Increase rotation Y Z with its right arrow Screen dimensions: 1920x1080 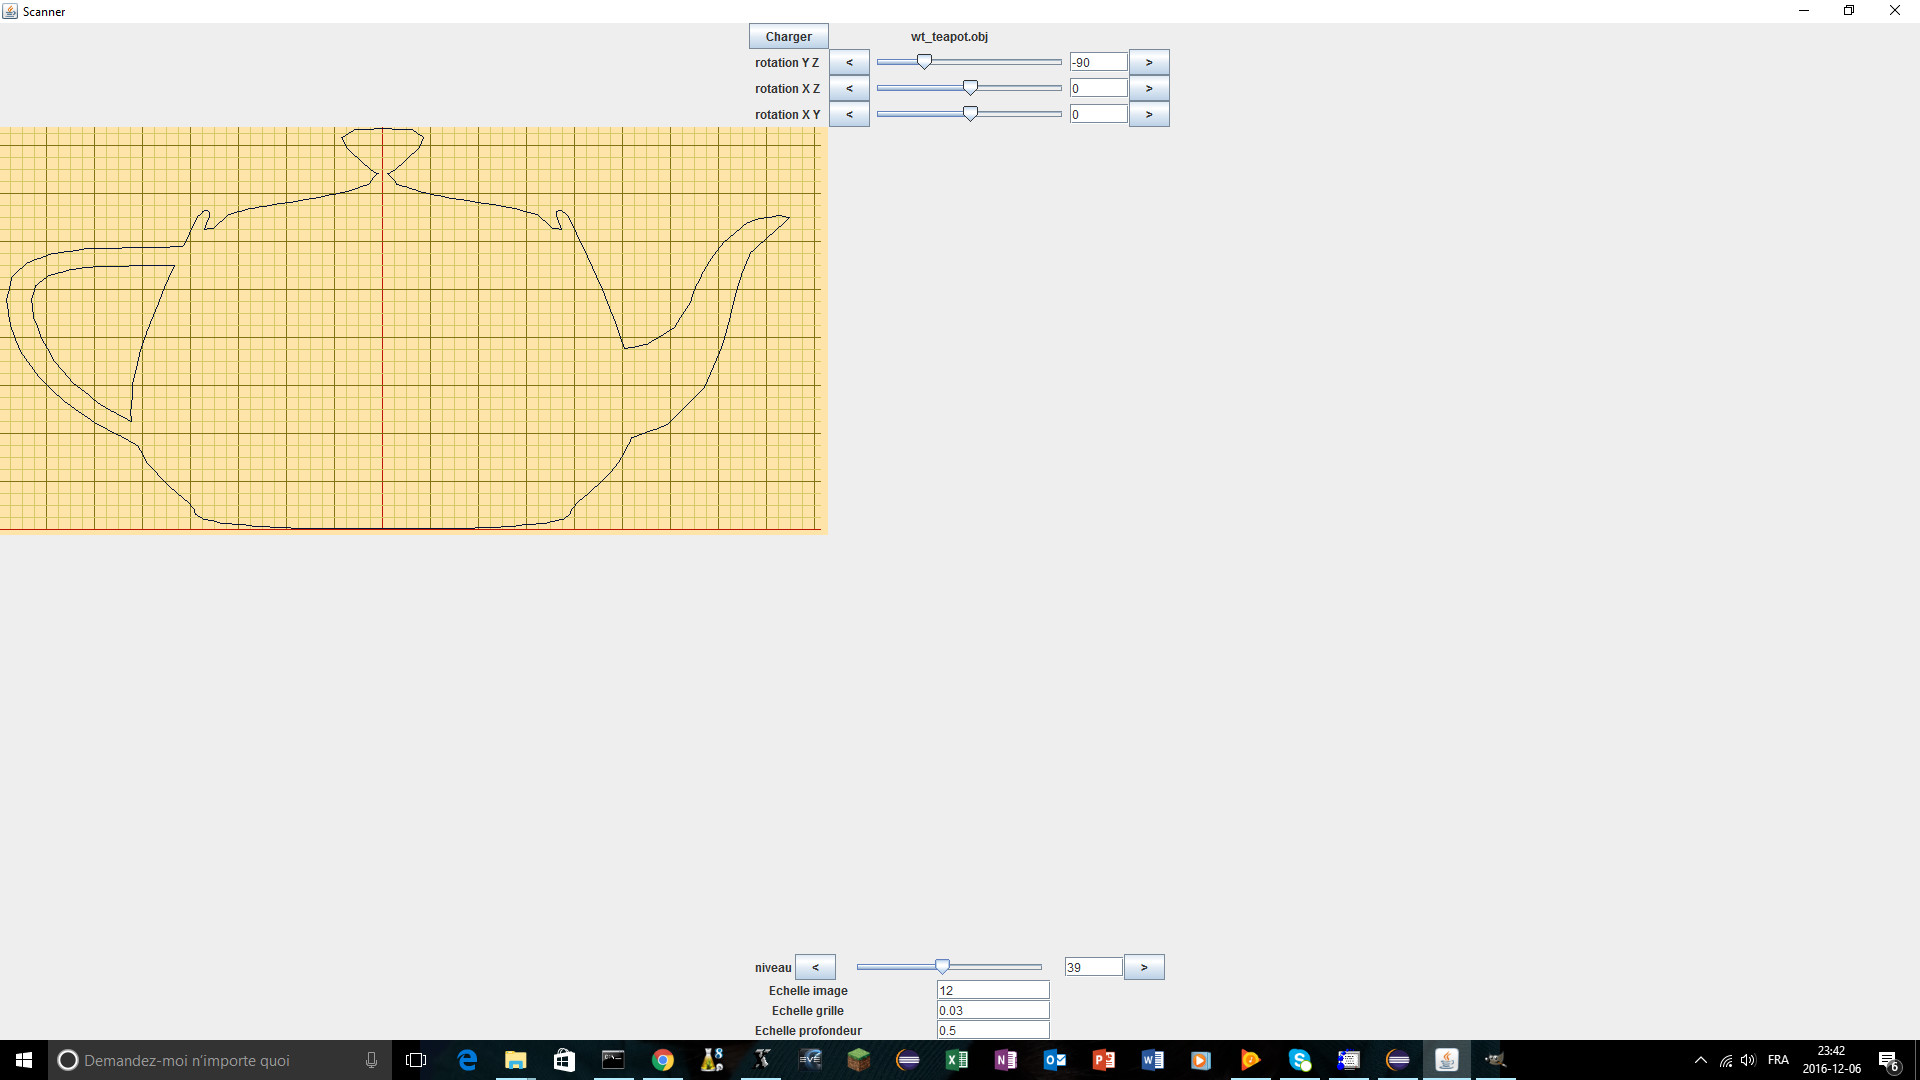point(1149,62)
